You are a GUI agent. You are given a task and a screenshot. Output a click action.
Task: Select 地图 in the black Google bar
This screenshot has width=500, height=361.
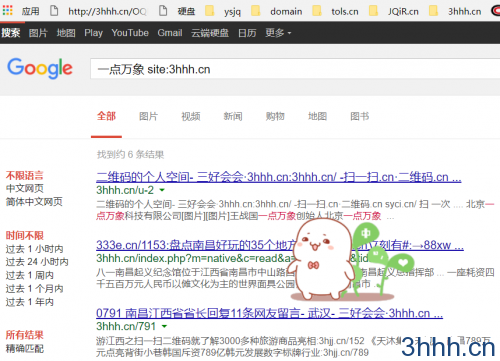coord(66,33)
